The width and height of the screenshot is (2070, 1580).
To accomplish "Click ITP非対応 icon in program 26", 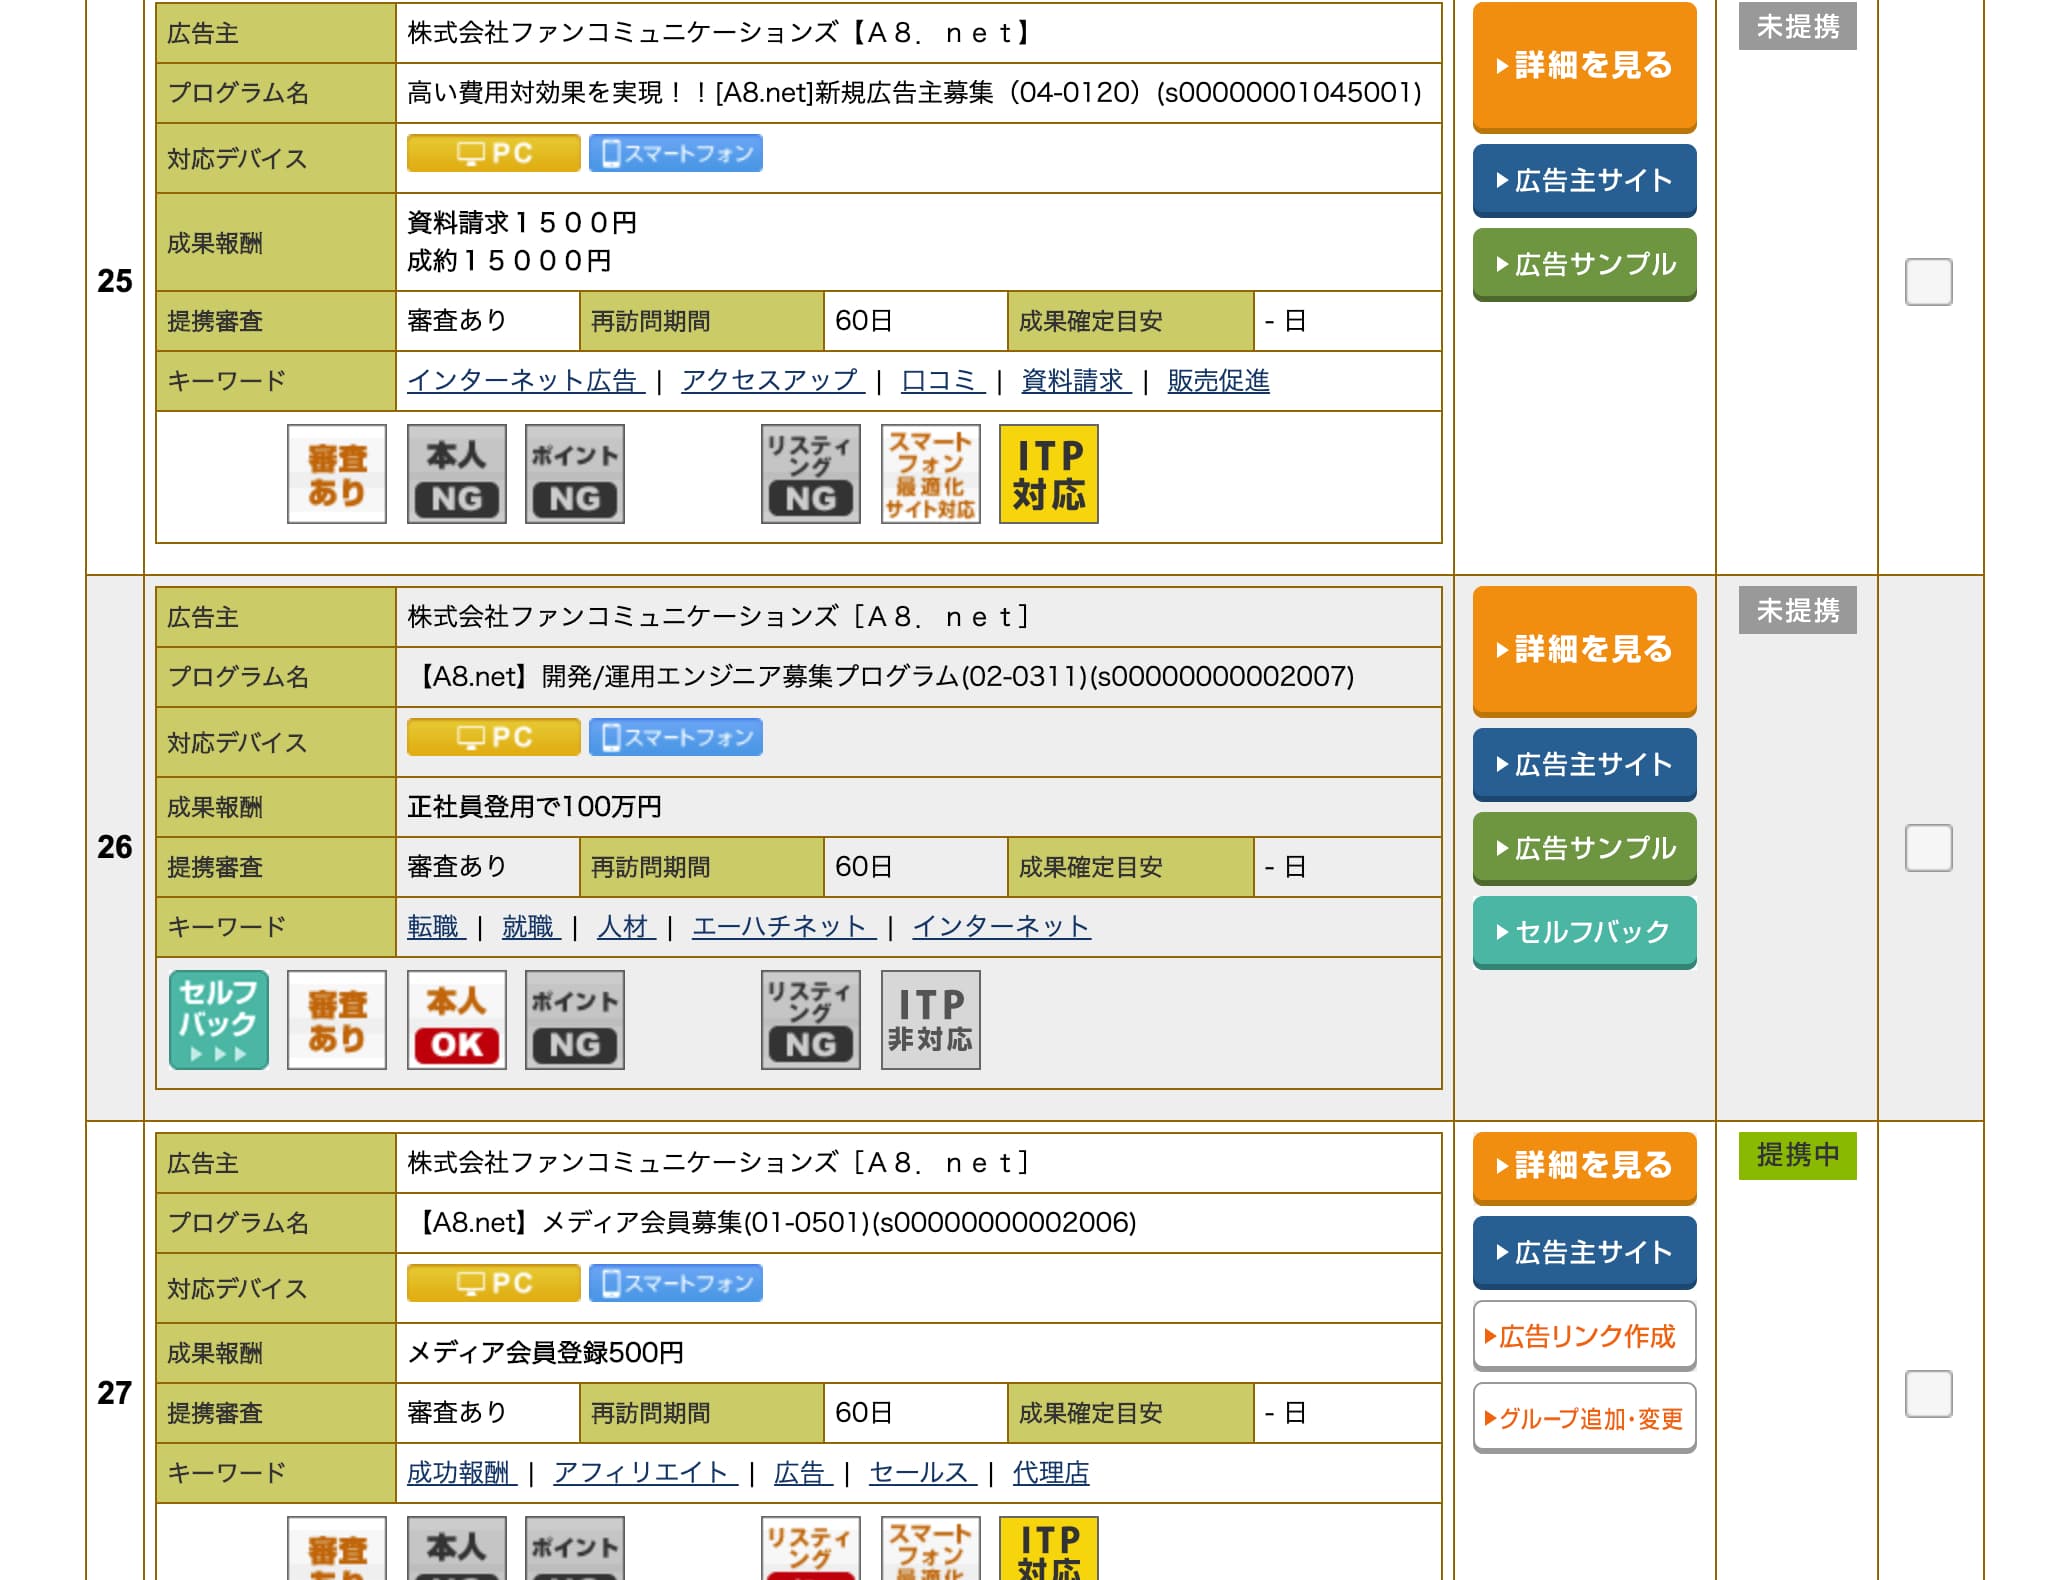I will [x=930, y=1020].
